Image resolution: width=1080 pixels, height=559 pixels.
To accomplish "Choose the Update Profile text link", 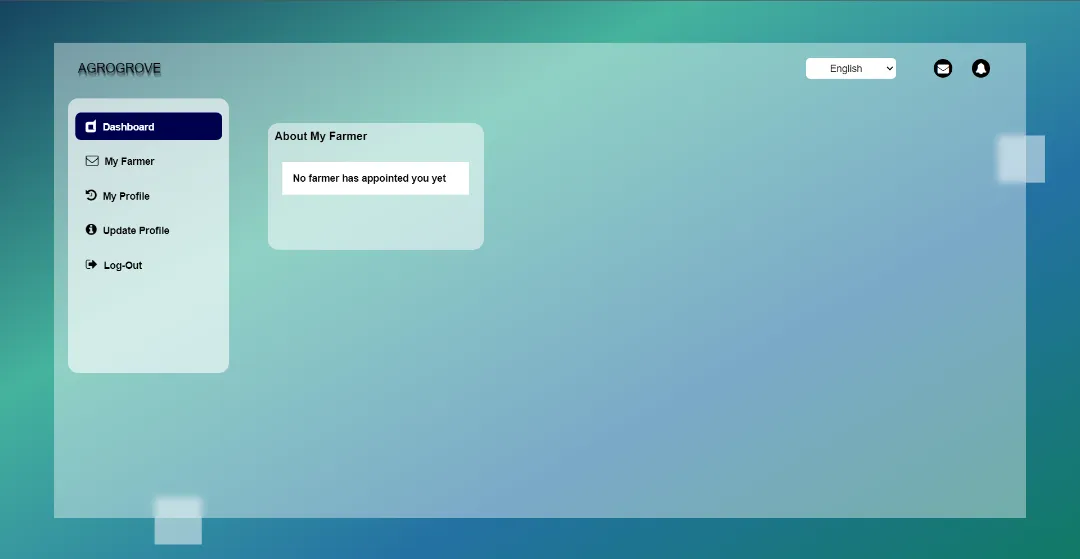I will [136, 230].
